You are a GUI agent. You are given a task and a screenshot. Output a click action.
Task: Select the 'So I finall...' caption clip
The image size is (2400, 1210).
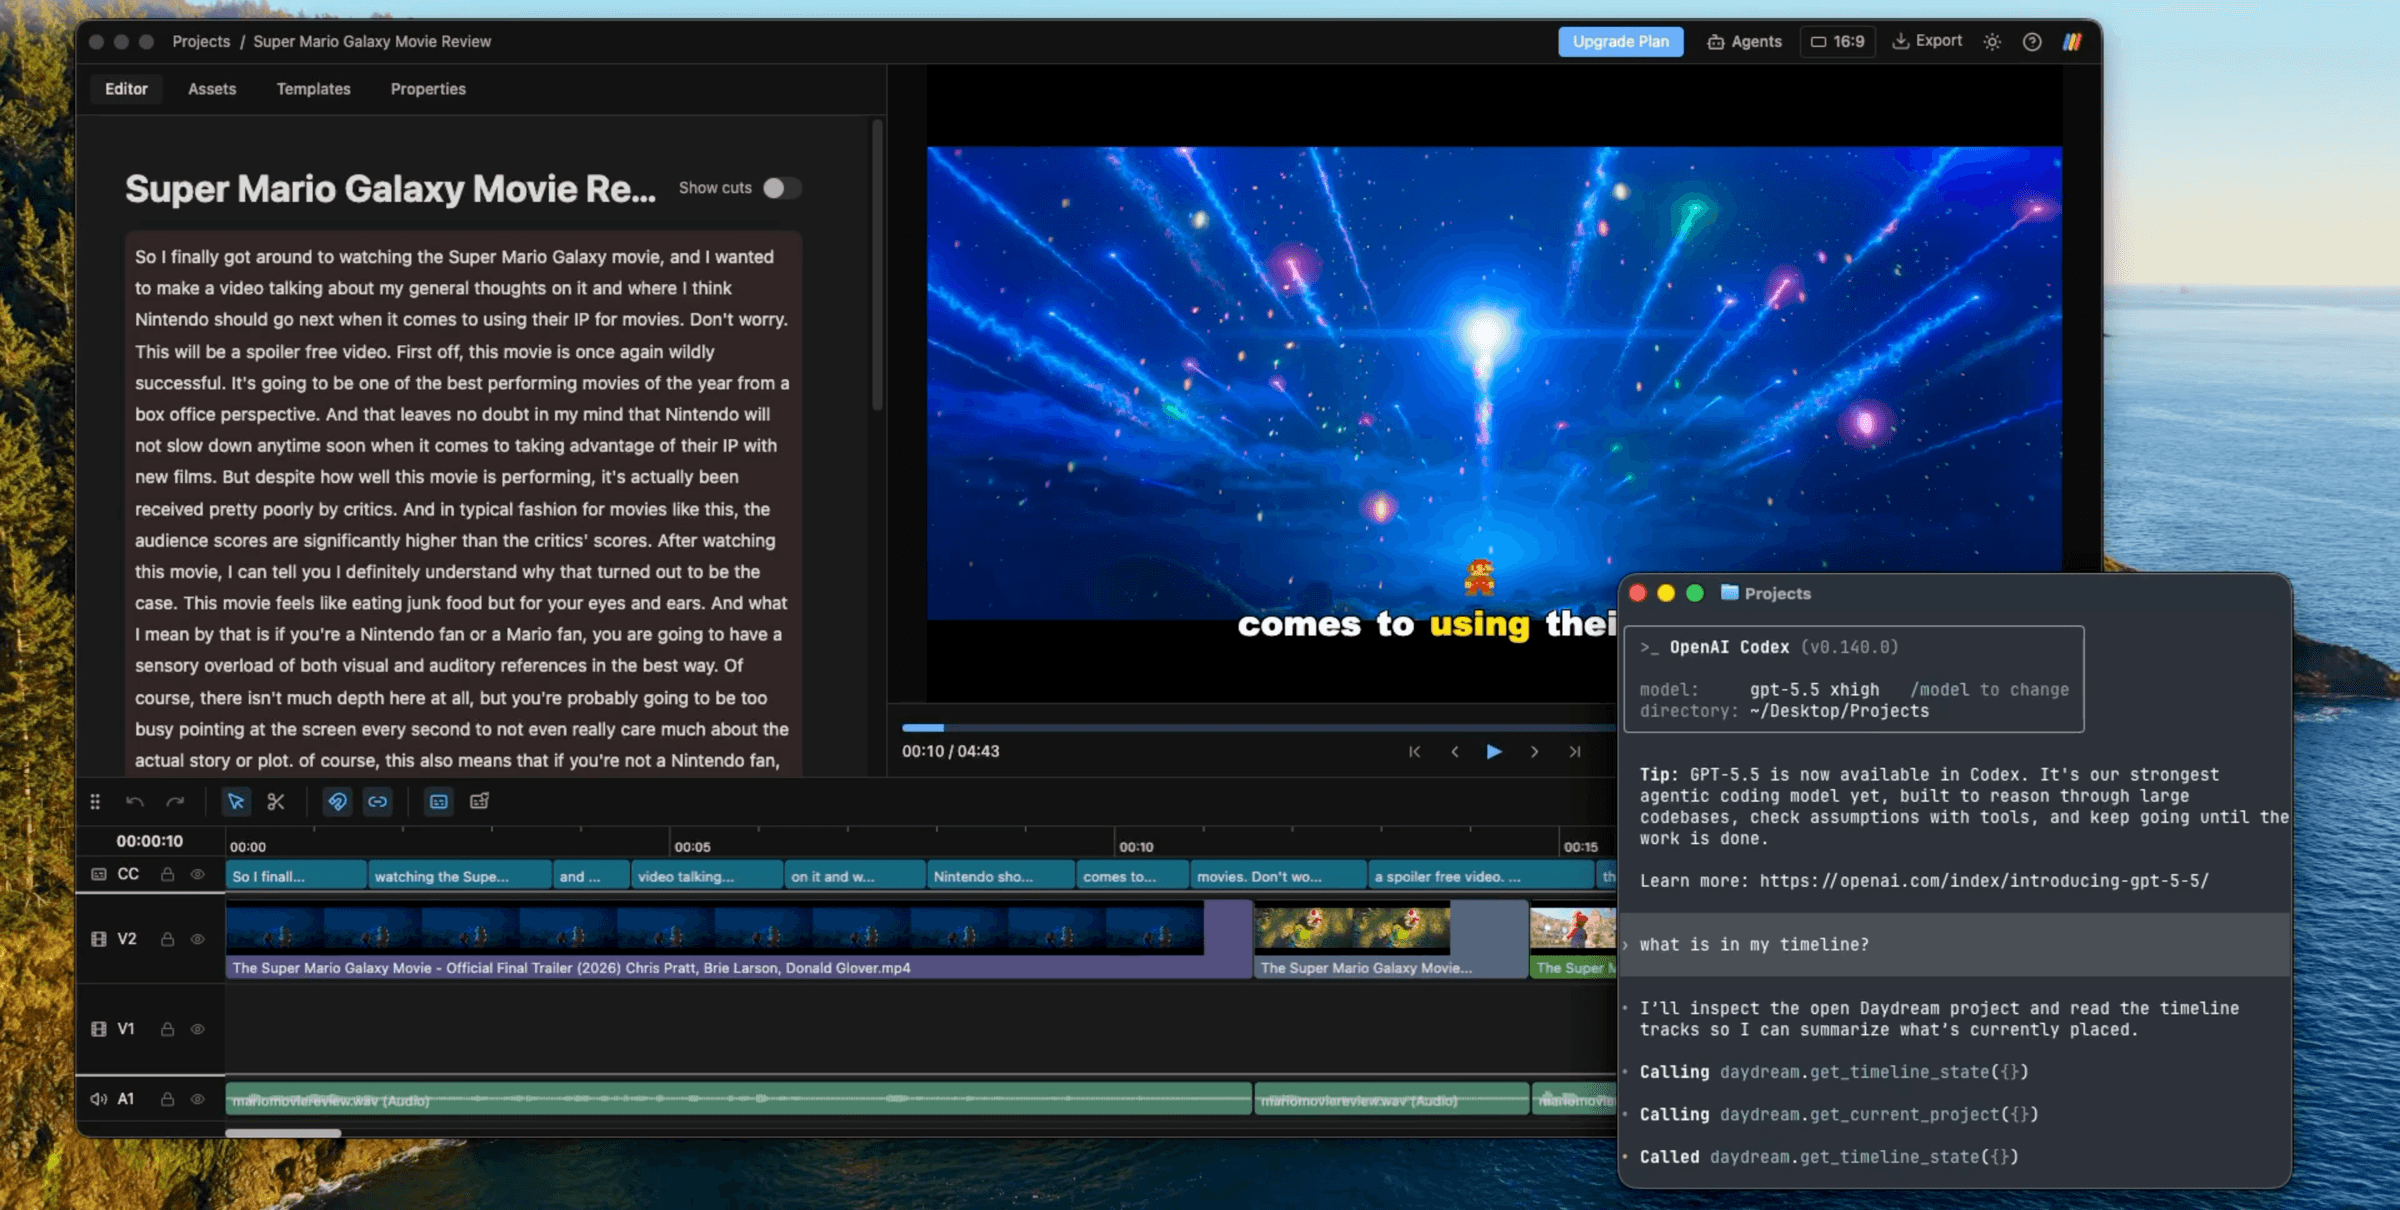coord(296,876)
